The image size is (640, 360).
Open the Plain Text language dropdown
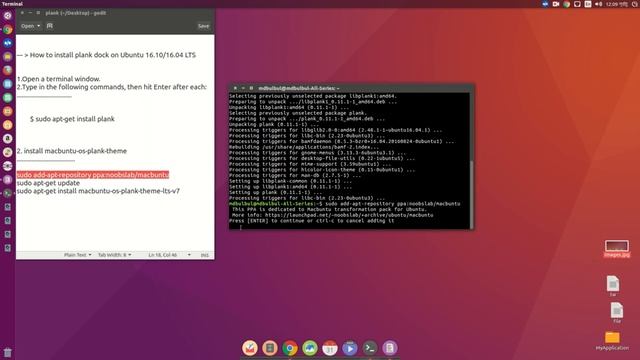[78, 255]
